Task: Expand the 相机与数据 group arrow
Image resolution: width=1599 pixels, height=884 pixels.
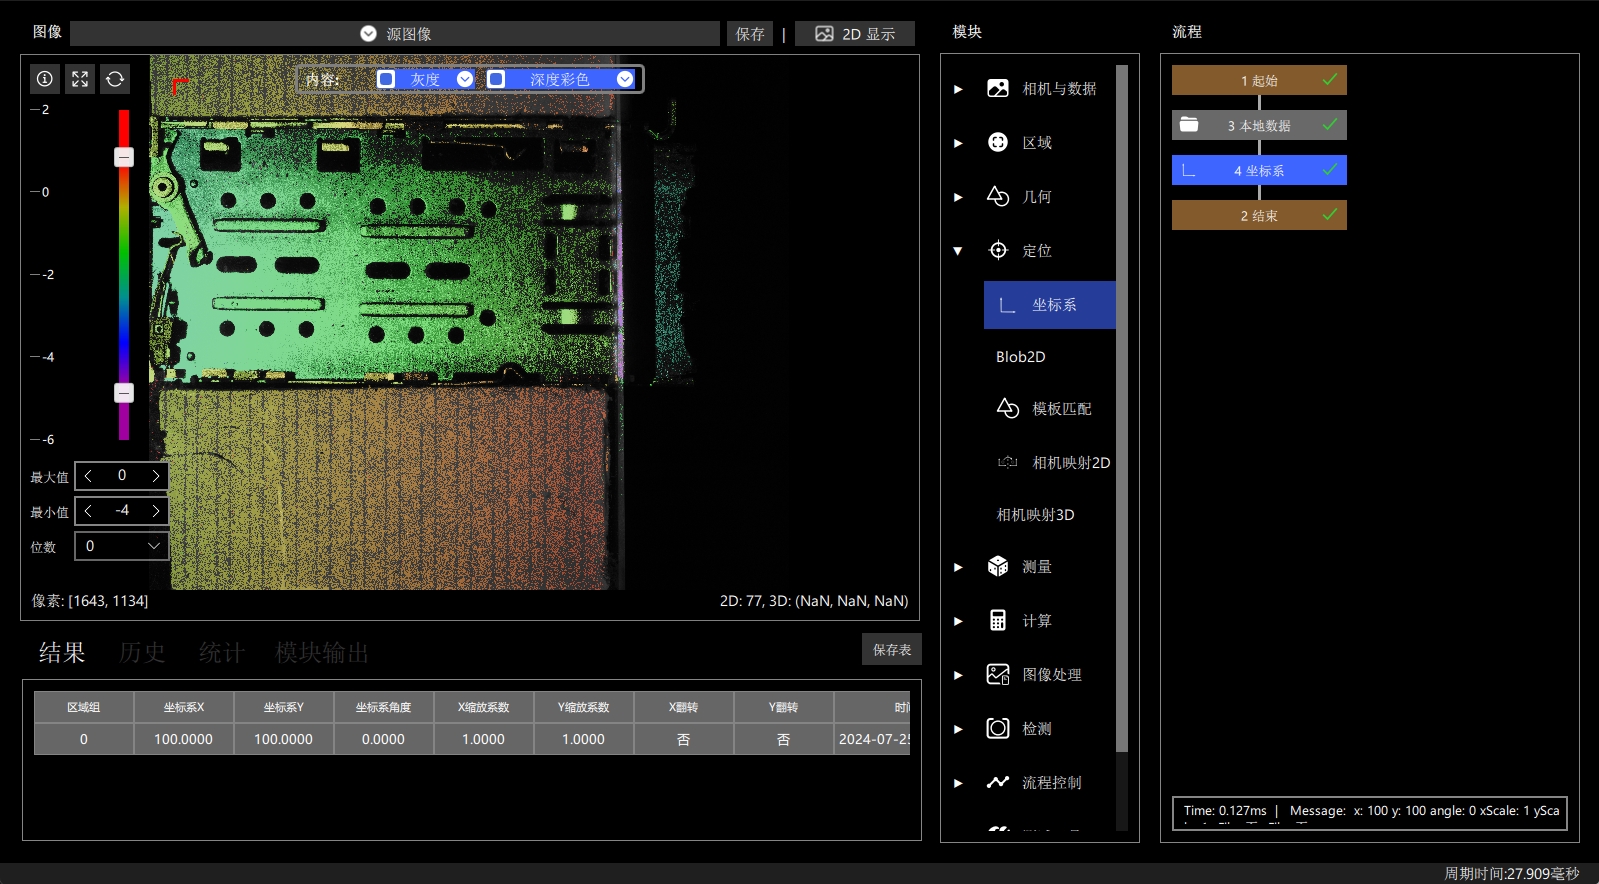Action: pyautogui.click(x=958, y=89)
